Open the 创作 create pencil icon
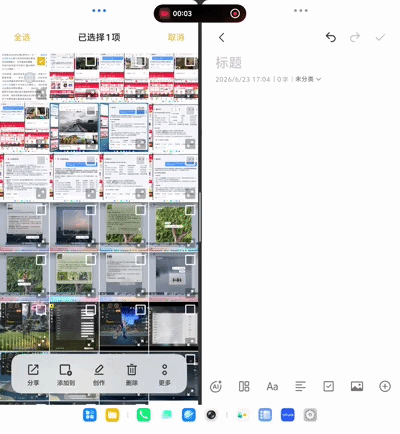This screenshot has width=400, height=434. pyautogui.click(x=99, y=370)
